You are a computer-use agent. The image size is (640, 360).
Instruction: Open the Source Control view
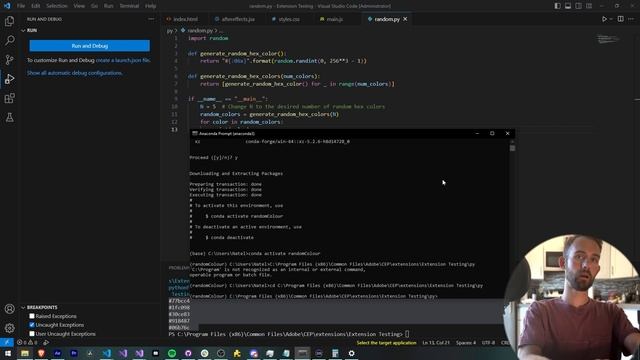click(x=9, y=60)
